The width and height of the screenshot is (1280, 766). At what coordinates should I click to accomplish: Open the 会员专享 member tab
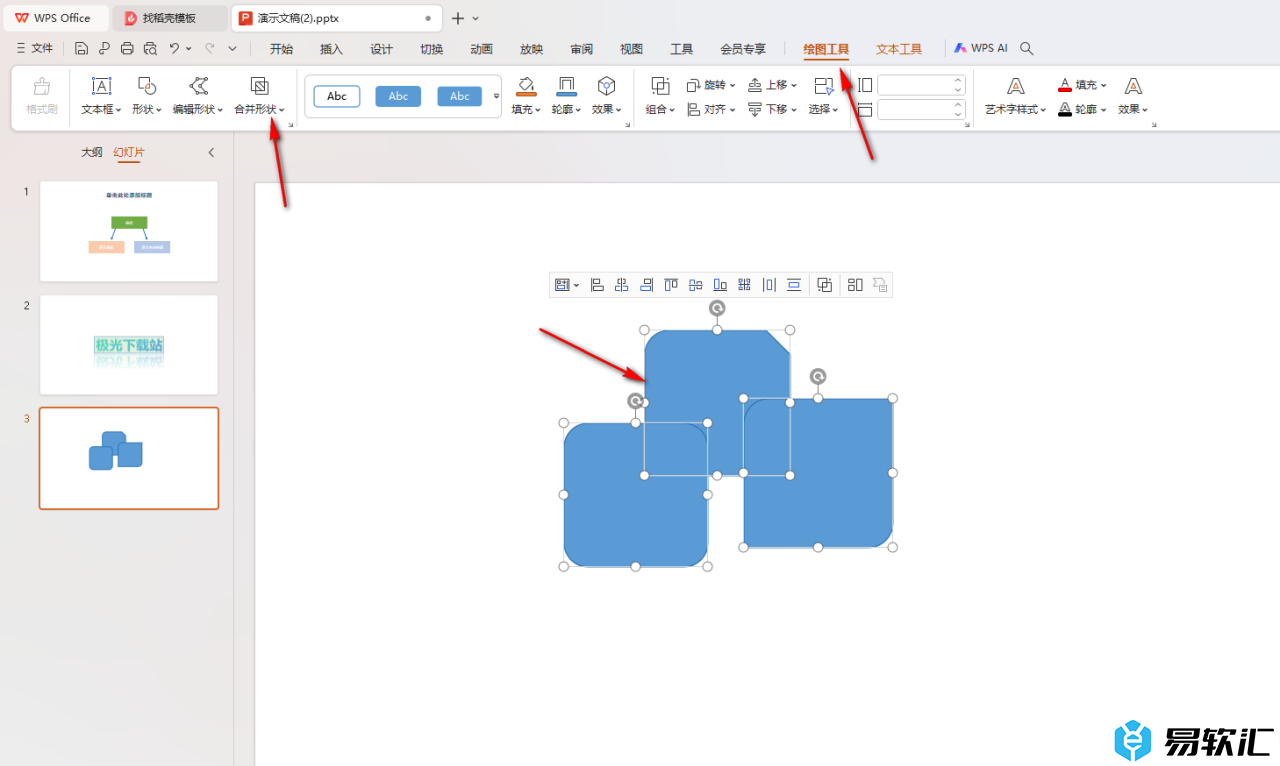click(x=743, y=49)
